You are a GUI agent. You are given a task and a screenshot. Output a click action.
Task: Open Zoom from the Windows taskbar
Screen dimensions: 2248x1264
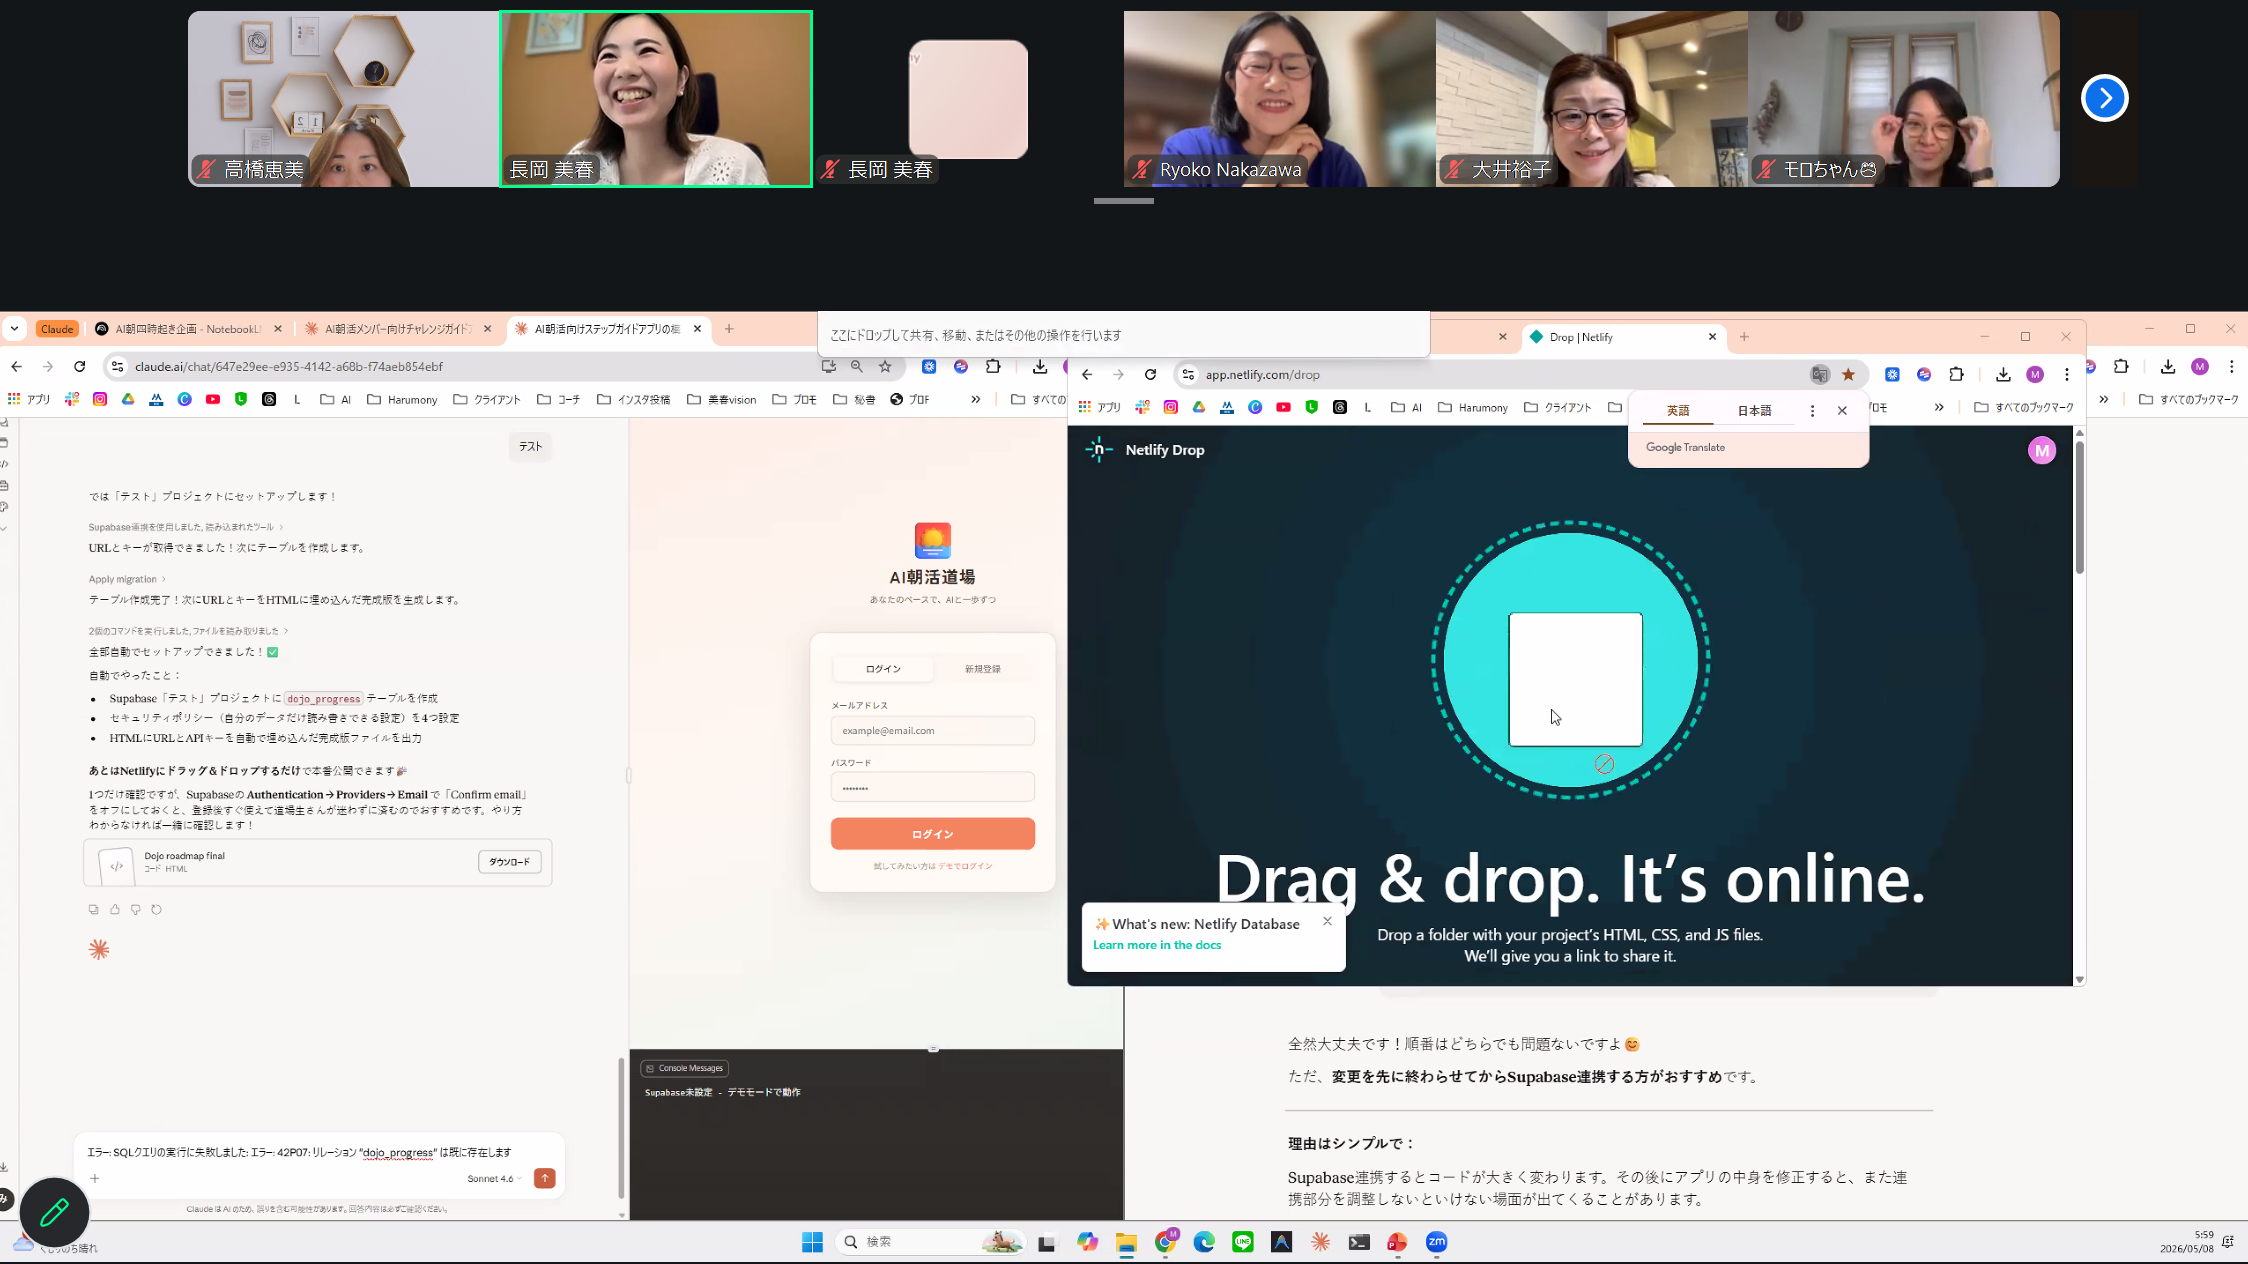coord(1437,1242)
